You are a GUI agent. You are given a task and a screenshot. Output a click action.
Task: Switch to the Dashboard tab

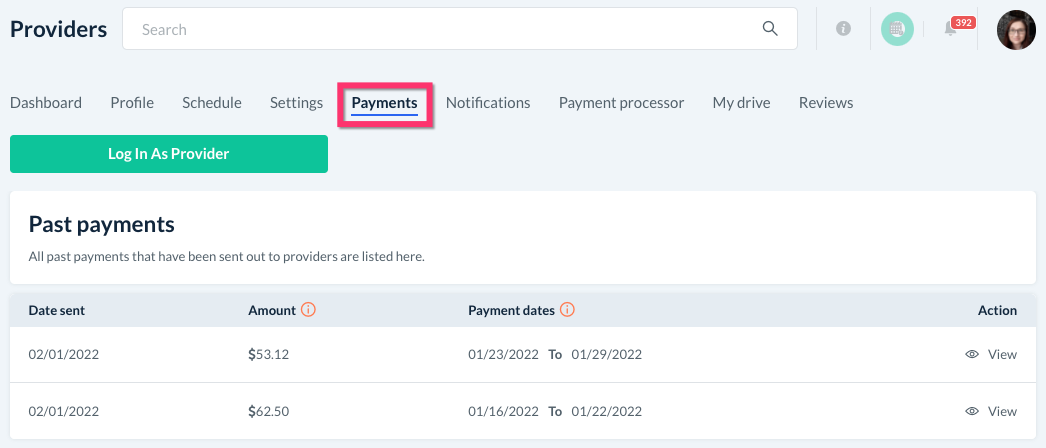pos(46,102)
